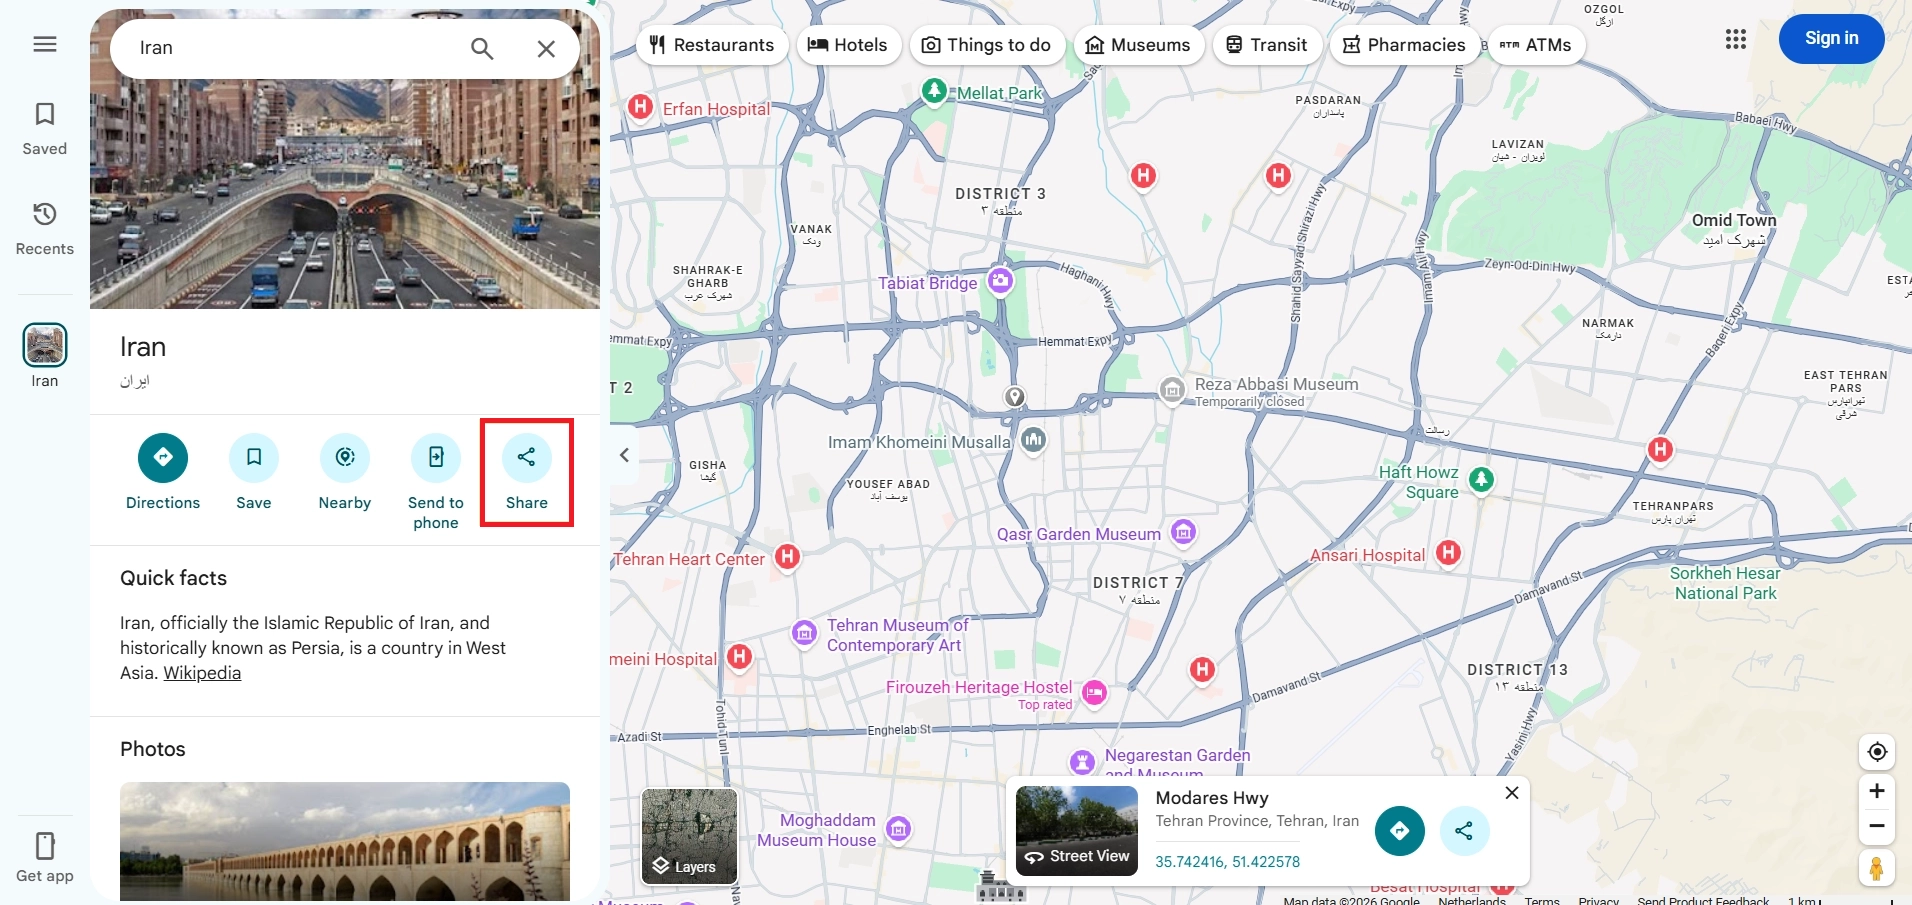Viewport: 1912px width, 905px height.
Task: Select the Museums chip
Action: tap(1139, 45)
